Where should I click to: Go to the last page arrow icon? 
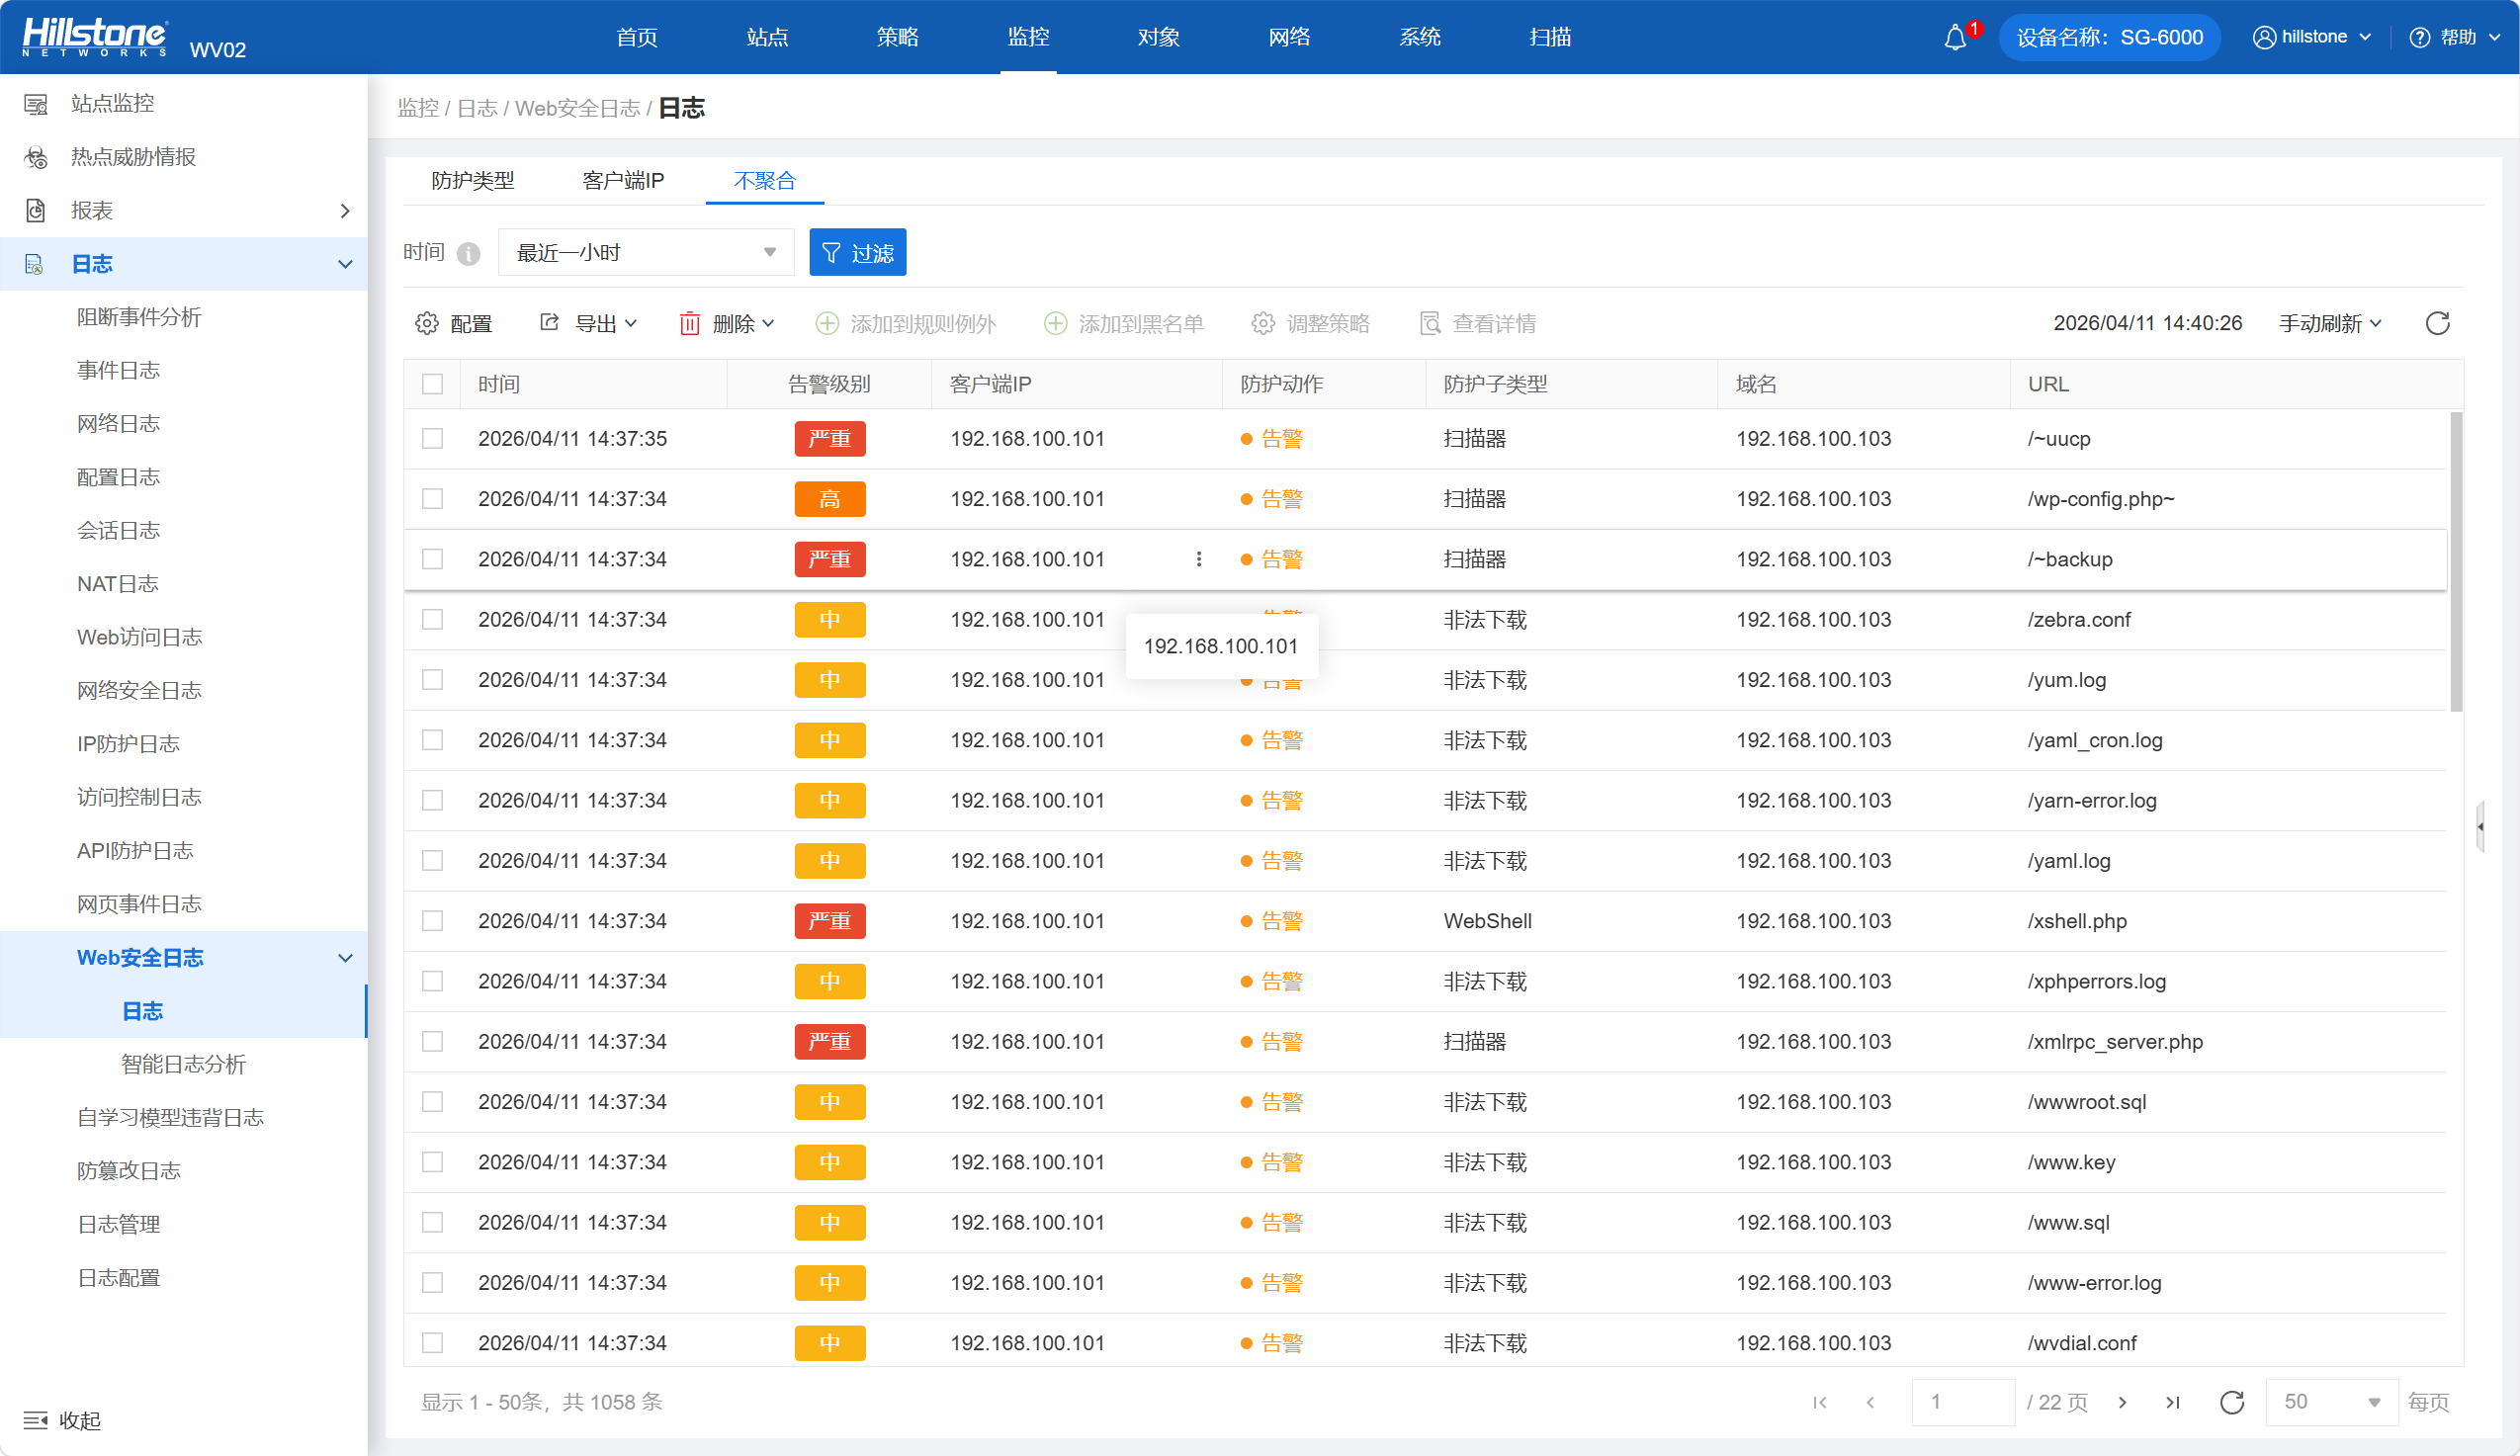2172,1402
